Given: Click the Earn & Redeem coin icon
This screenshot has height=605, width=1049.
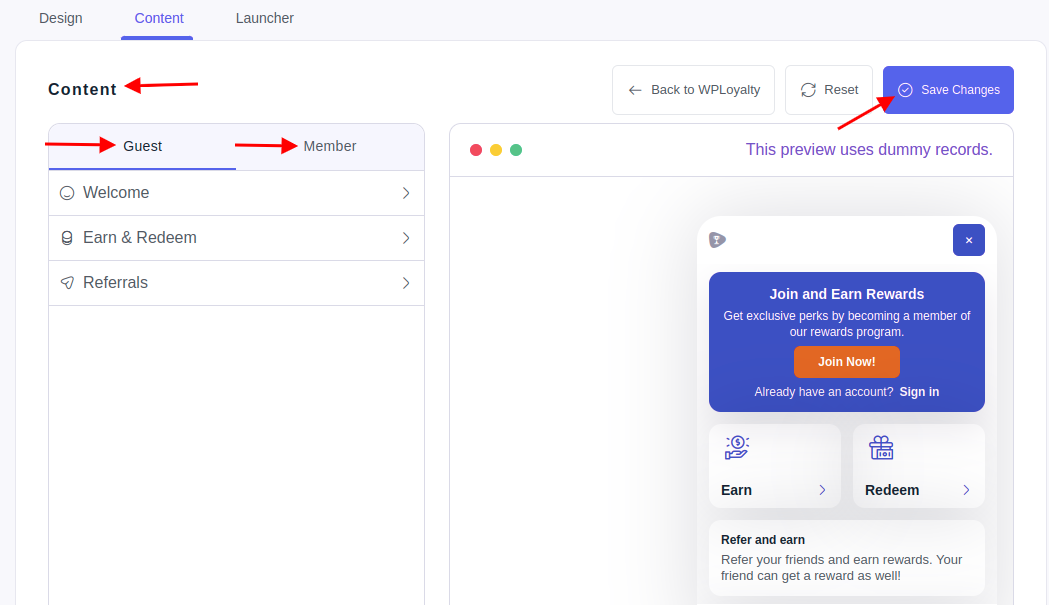Looking at the screenshot, I should coord(66,237).
